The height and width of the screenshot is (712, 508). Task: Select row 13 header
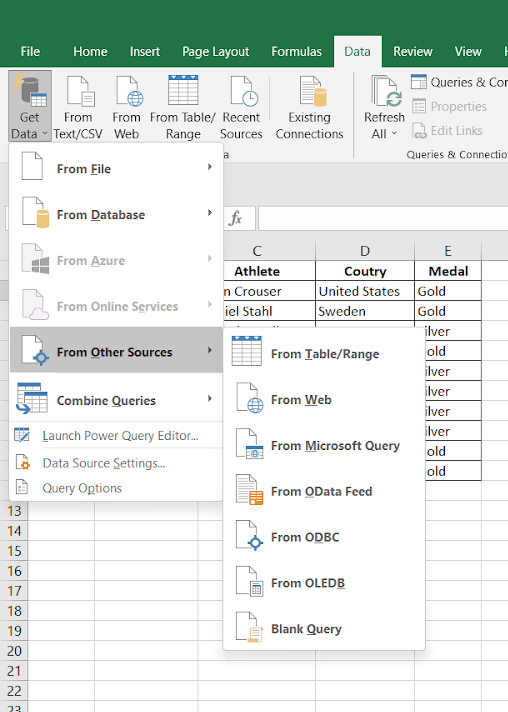tap(14, 511)
